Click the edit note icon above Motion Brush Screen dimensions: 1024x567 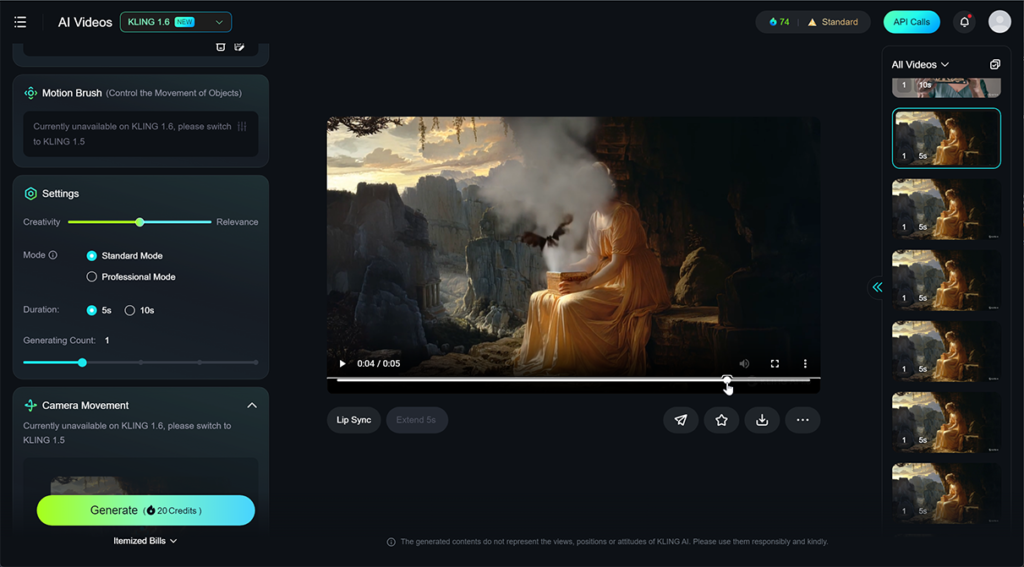click(239, 46)
